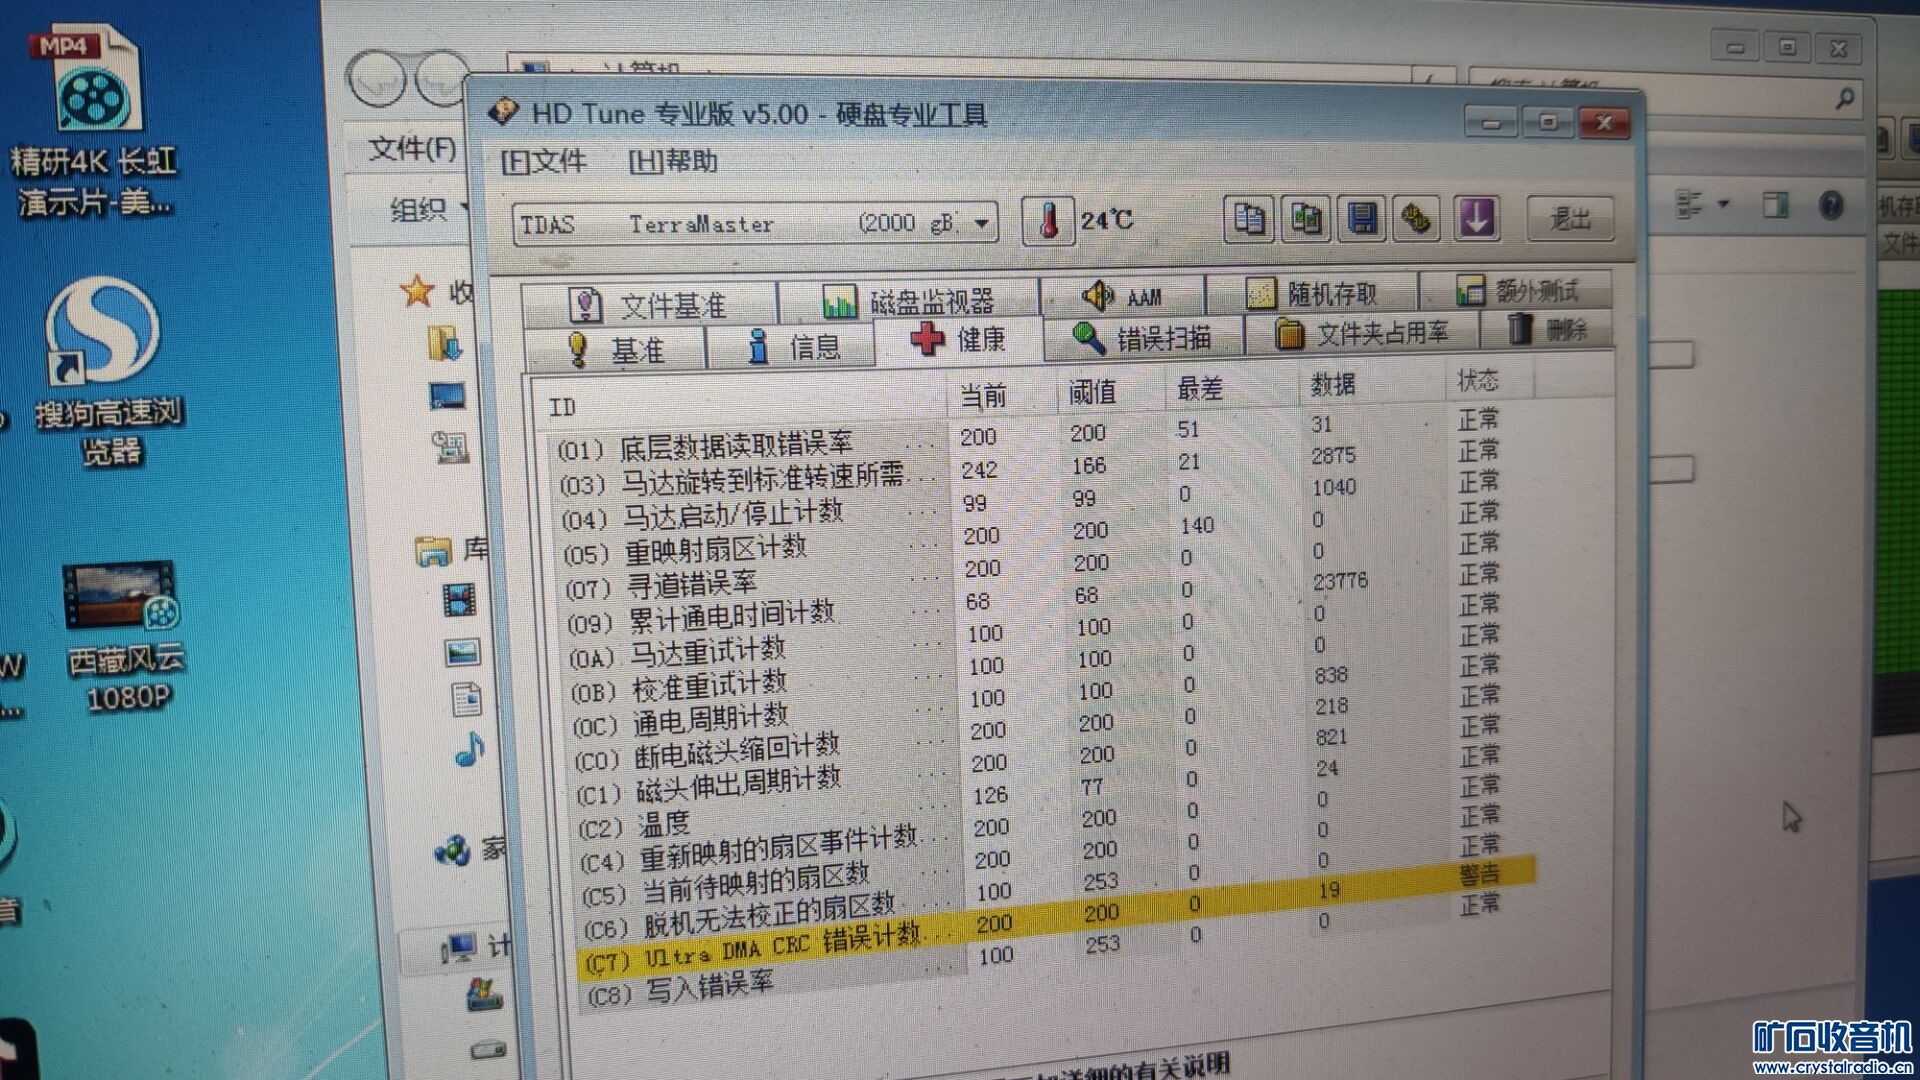Click the Explorer back navigation button
The width and height of the screenshot is (1920, 1080).
coord(377,79)
